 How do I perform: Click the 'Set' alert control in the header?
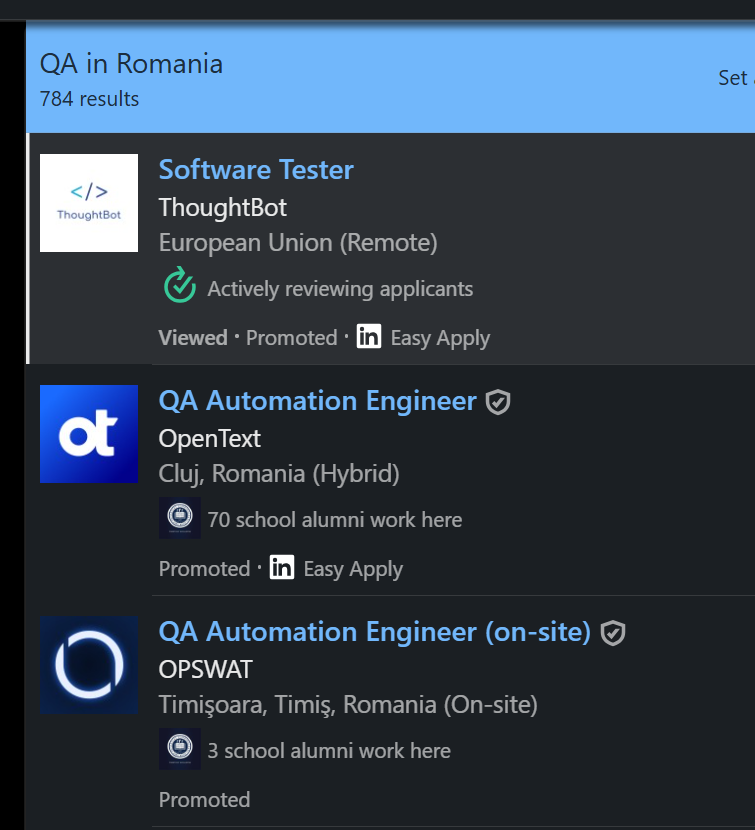734,78
